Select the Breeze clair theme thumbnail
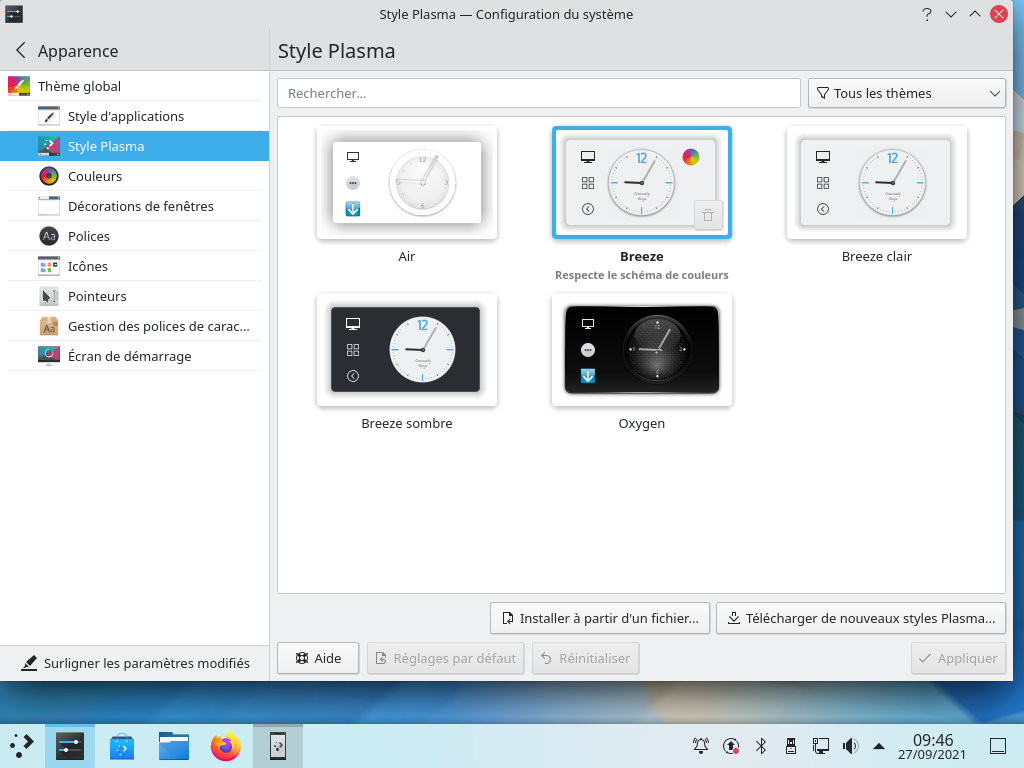Screen dimensions: 1024x768 pyautogui.click(x=876, y=183)
